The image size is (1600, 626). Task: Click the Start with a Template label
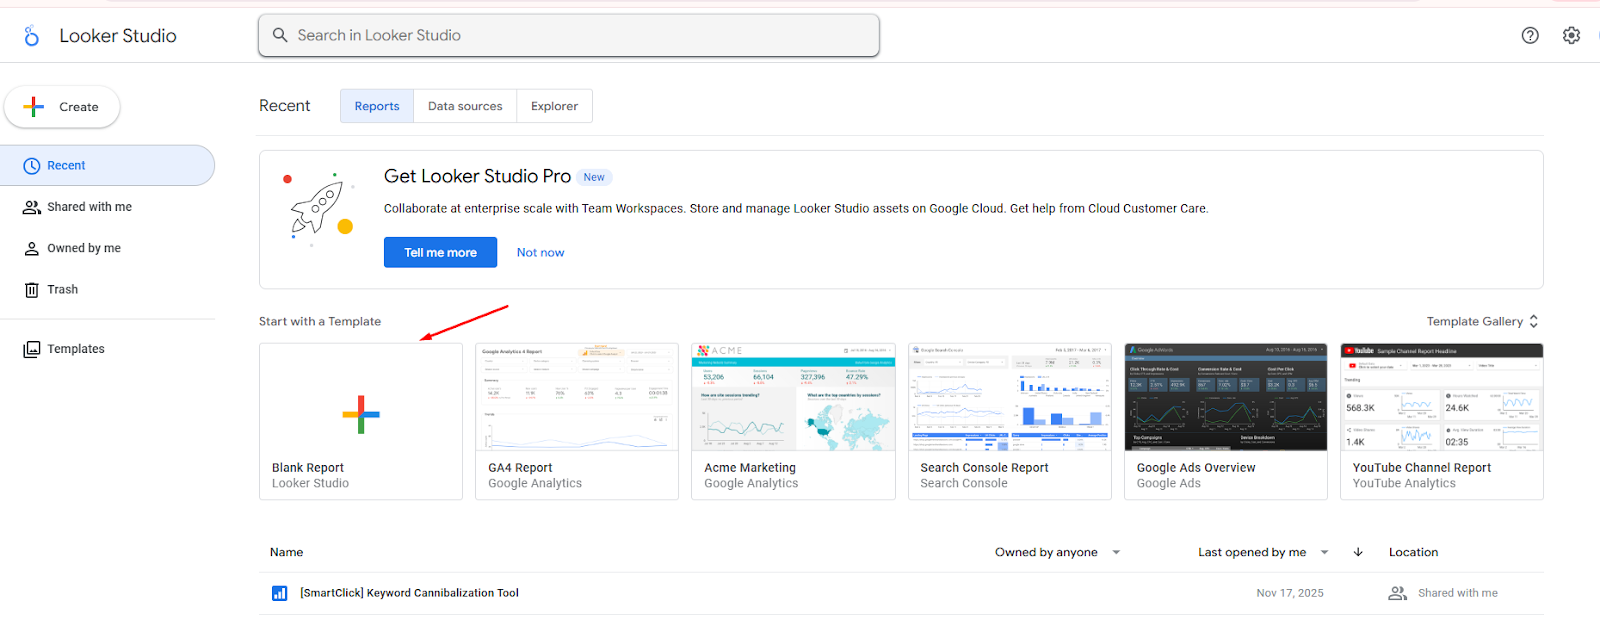coord(320,321)
